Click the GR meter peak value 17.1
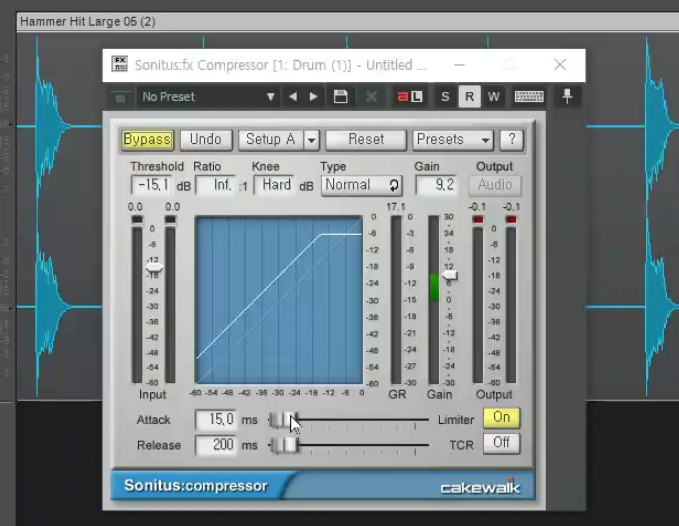The height and width of the screenshot is (526, 679). [396, 207]
